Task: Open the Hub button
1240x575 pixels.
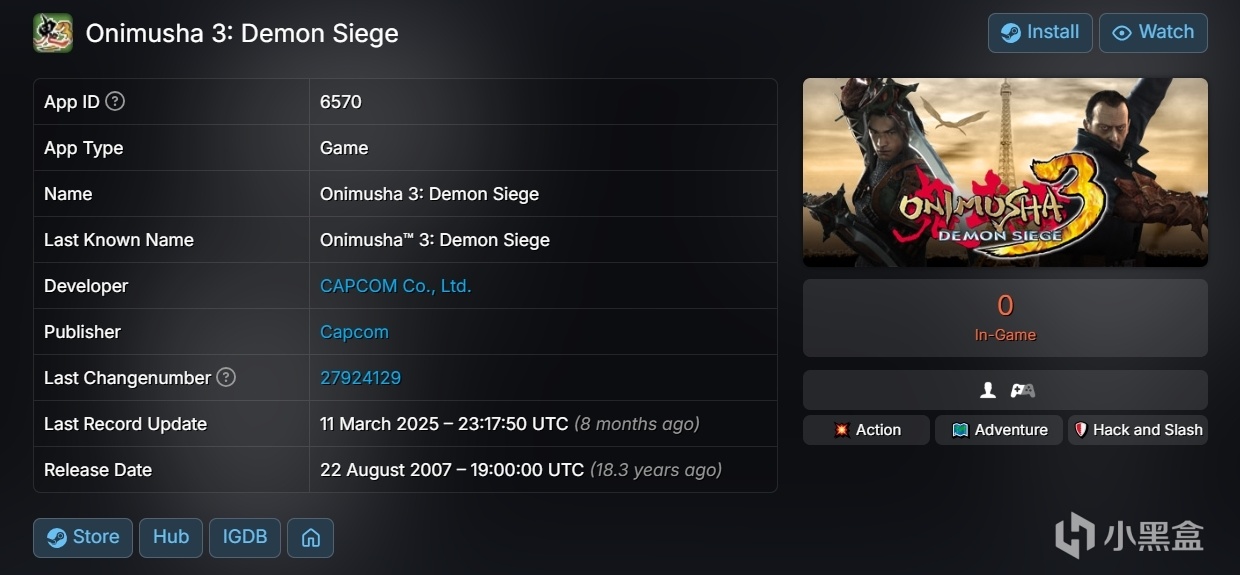Action: [171, 537]
